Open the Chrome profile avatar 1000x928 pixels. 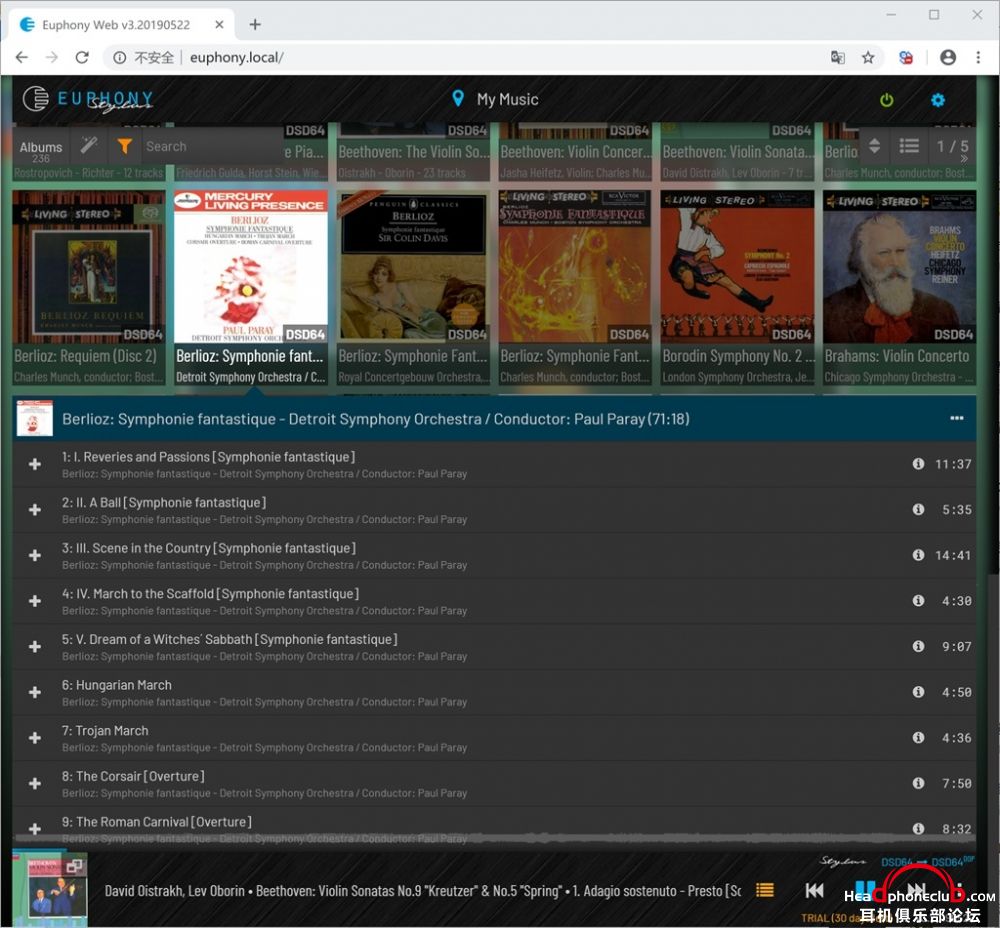(948, 57)
